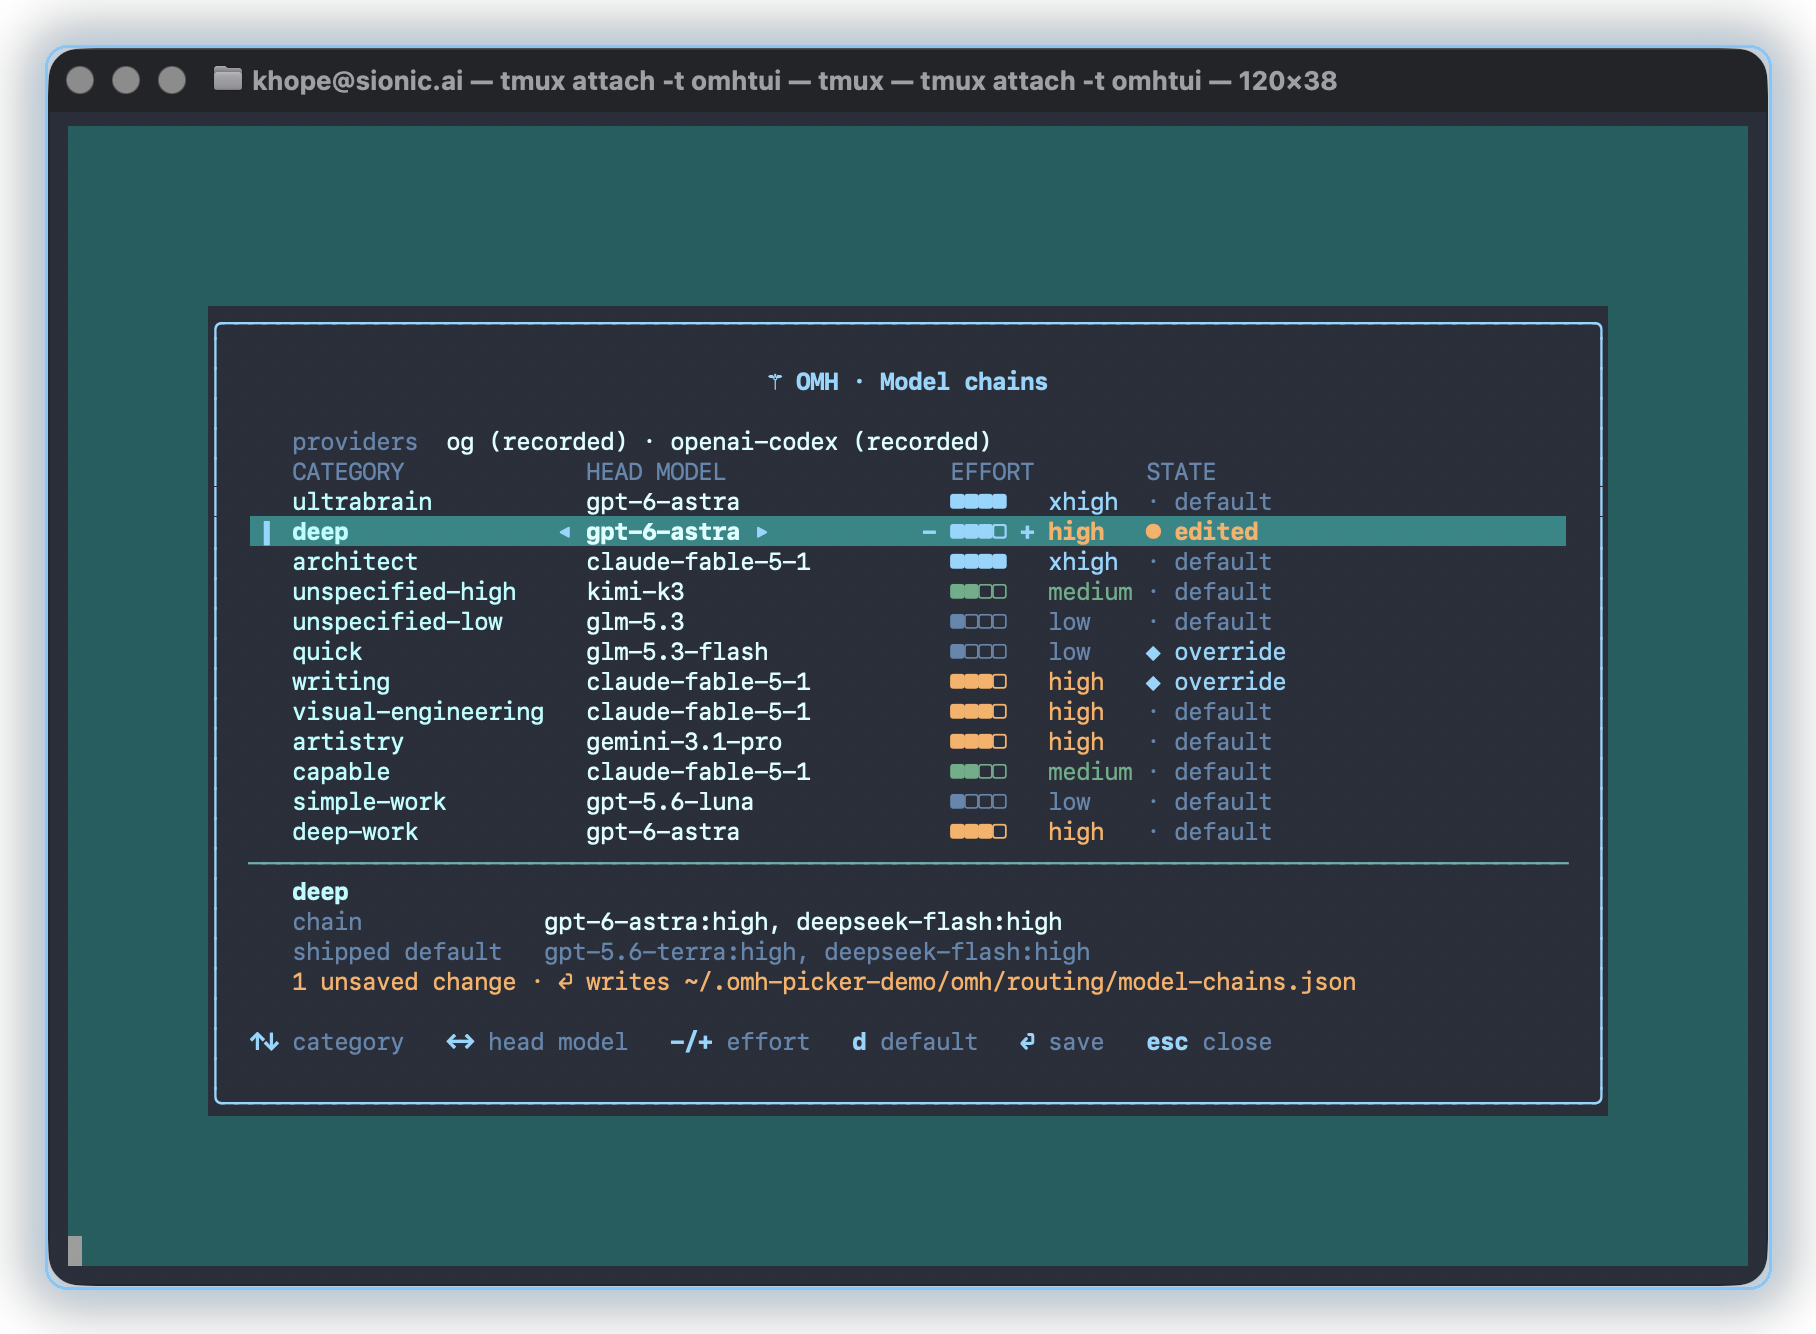Screen dimensions: 1816x1334
Task: Click the low effort bar in simple-work row
Action: 978,802
